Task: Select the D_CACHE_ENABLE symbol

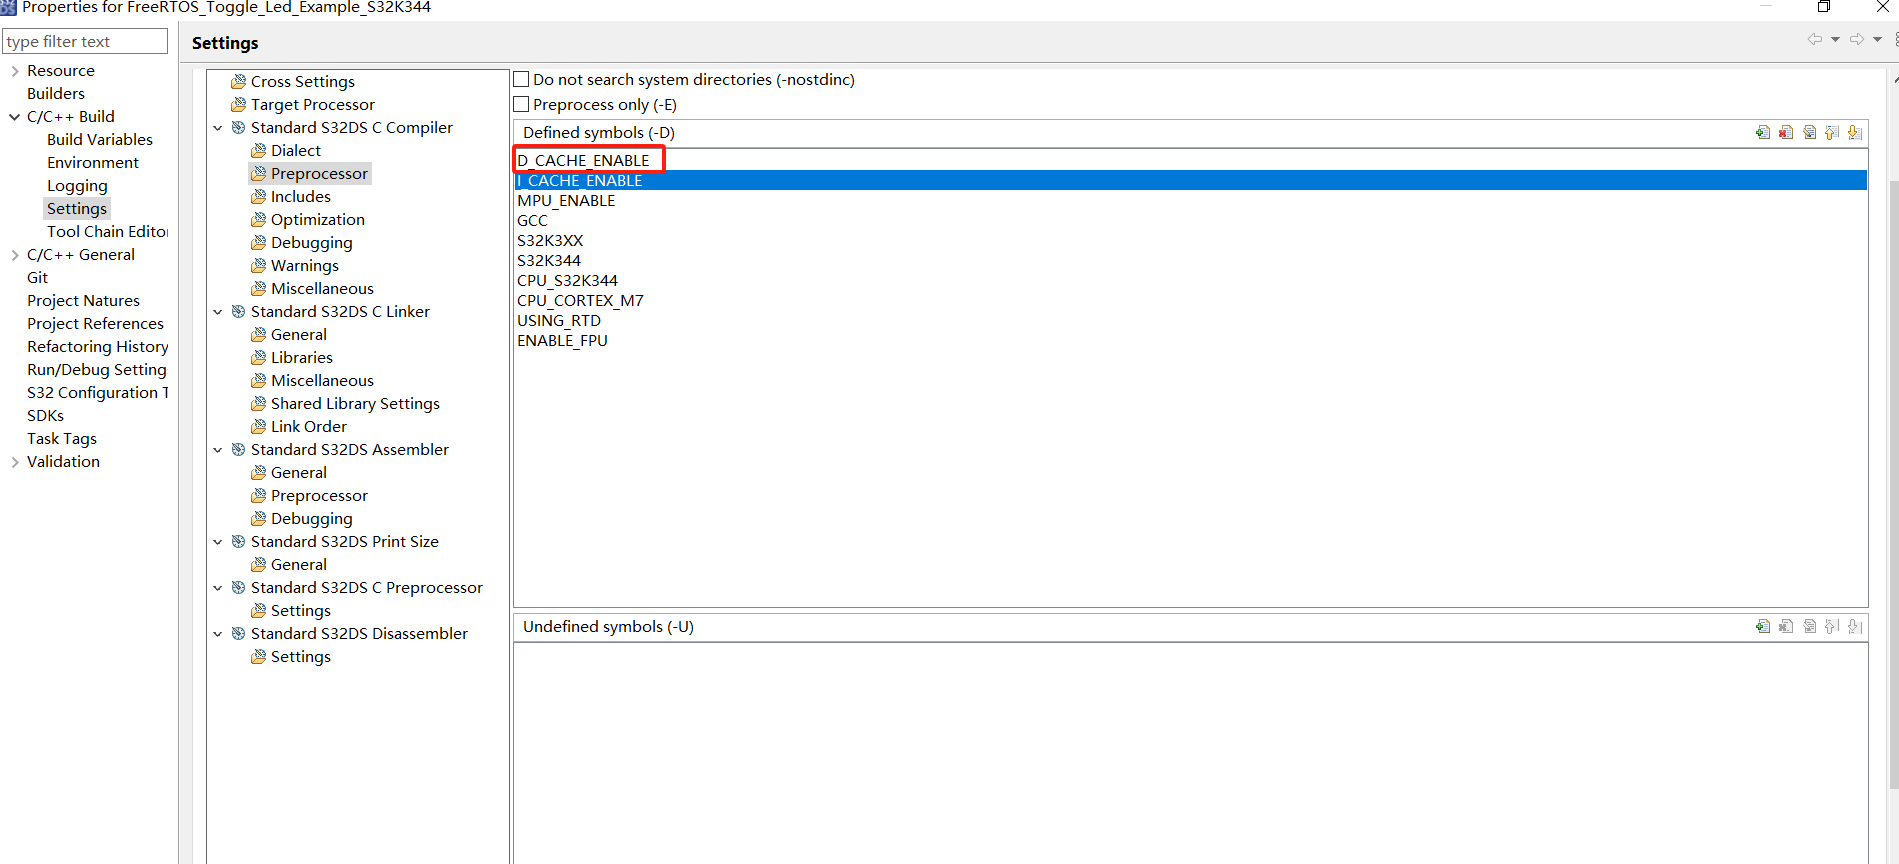Action: point(583,160)
